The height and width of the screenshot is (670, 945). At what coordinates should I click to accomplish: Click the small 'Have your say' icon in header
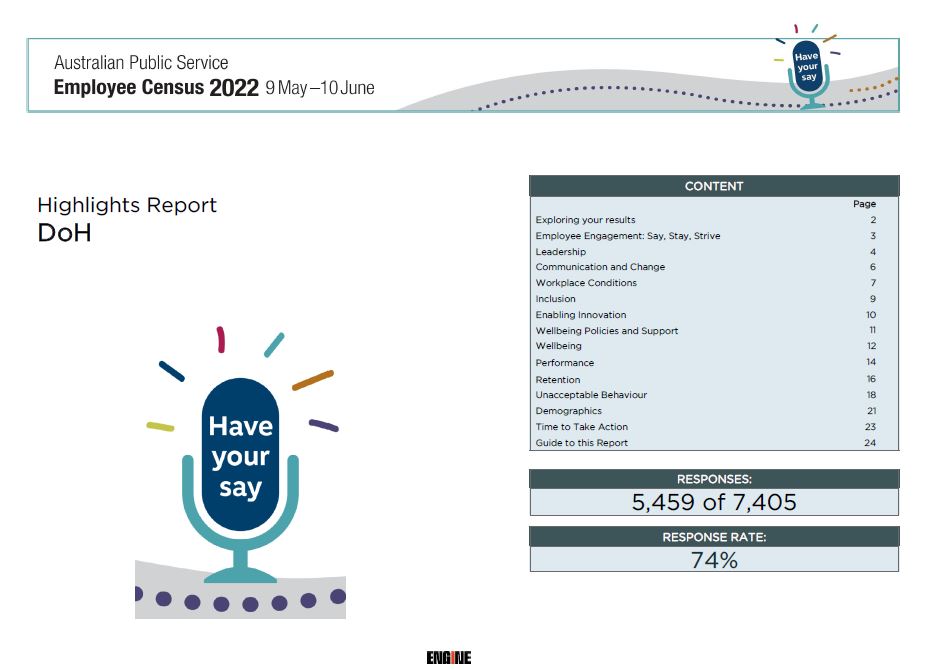coord(808,68)
